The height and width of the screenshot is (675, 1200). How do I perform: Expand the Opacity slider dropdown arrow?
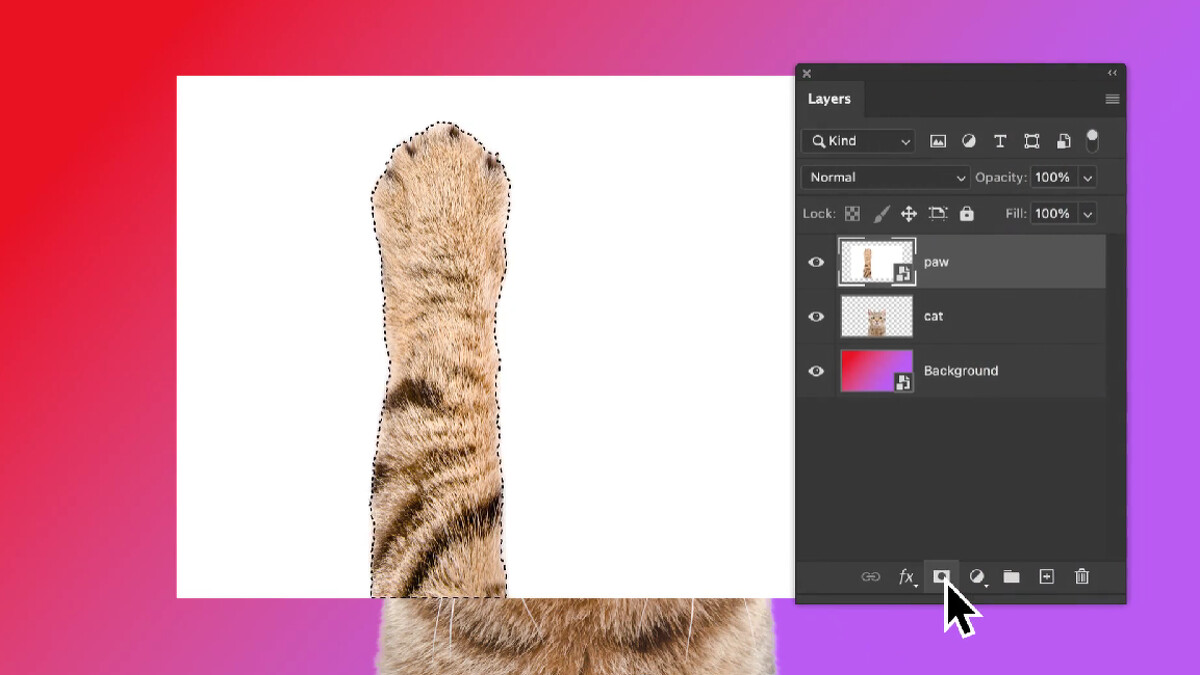click(x=1088, y=177)
